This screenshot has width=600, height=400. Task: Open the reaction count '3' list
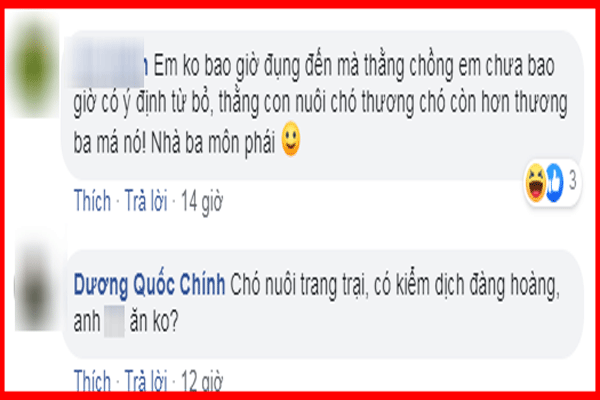[572, 180]
